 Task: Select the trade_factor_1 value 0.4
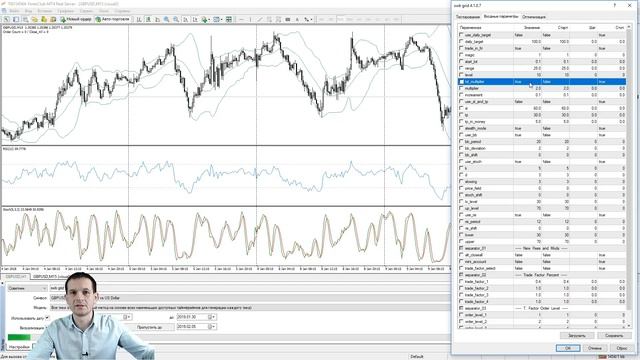coord(538,282)
